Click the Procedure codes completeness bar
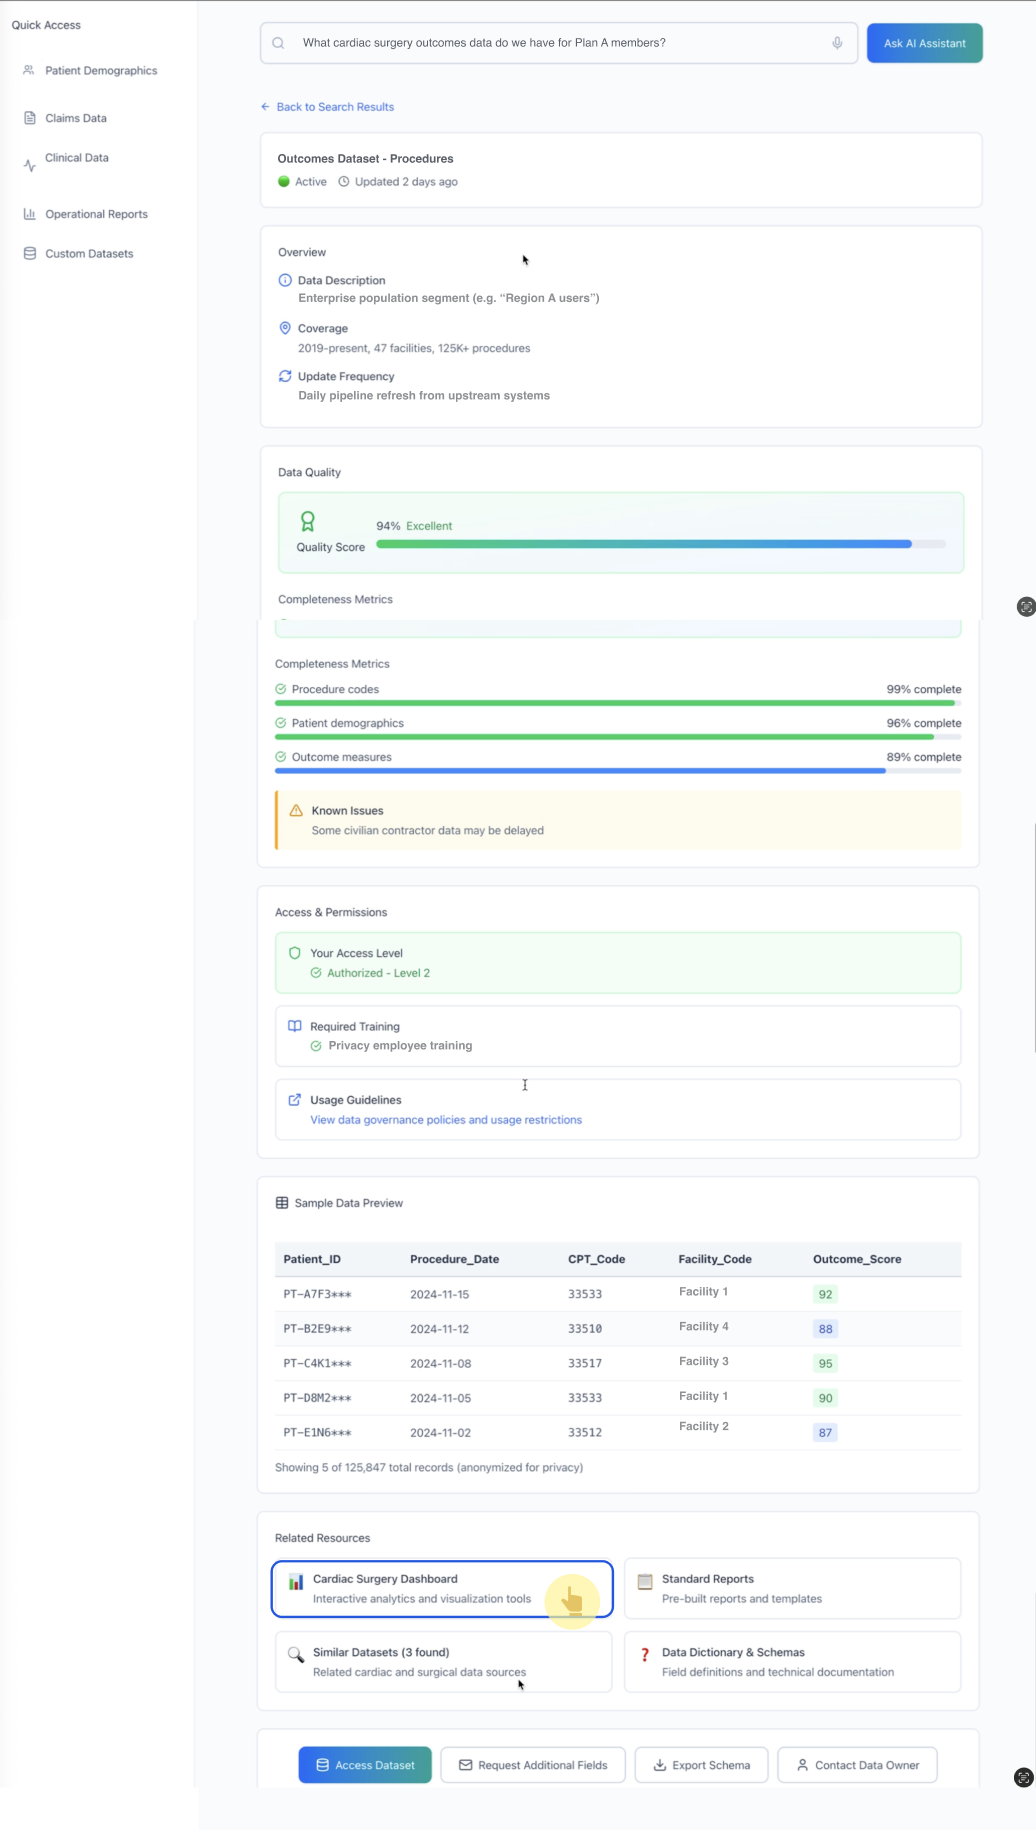Screen dimensions: 1036x1830 (x=618, y=703)
